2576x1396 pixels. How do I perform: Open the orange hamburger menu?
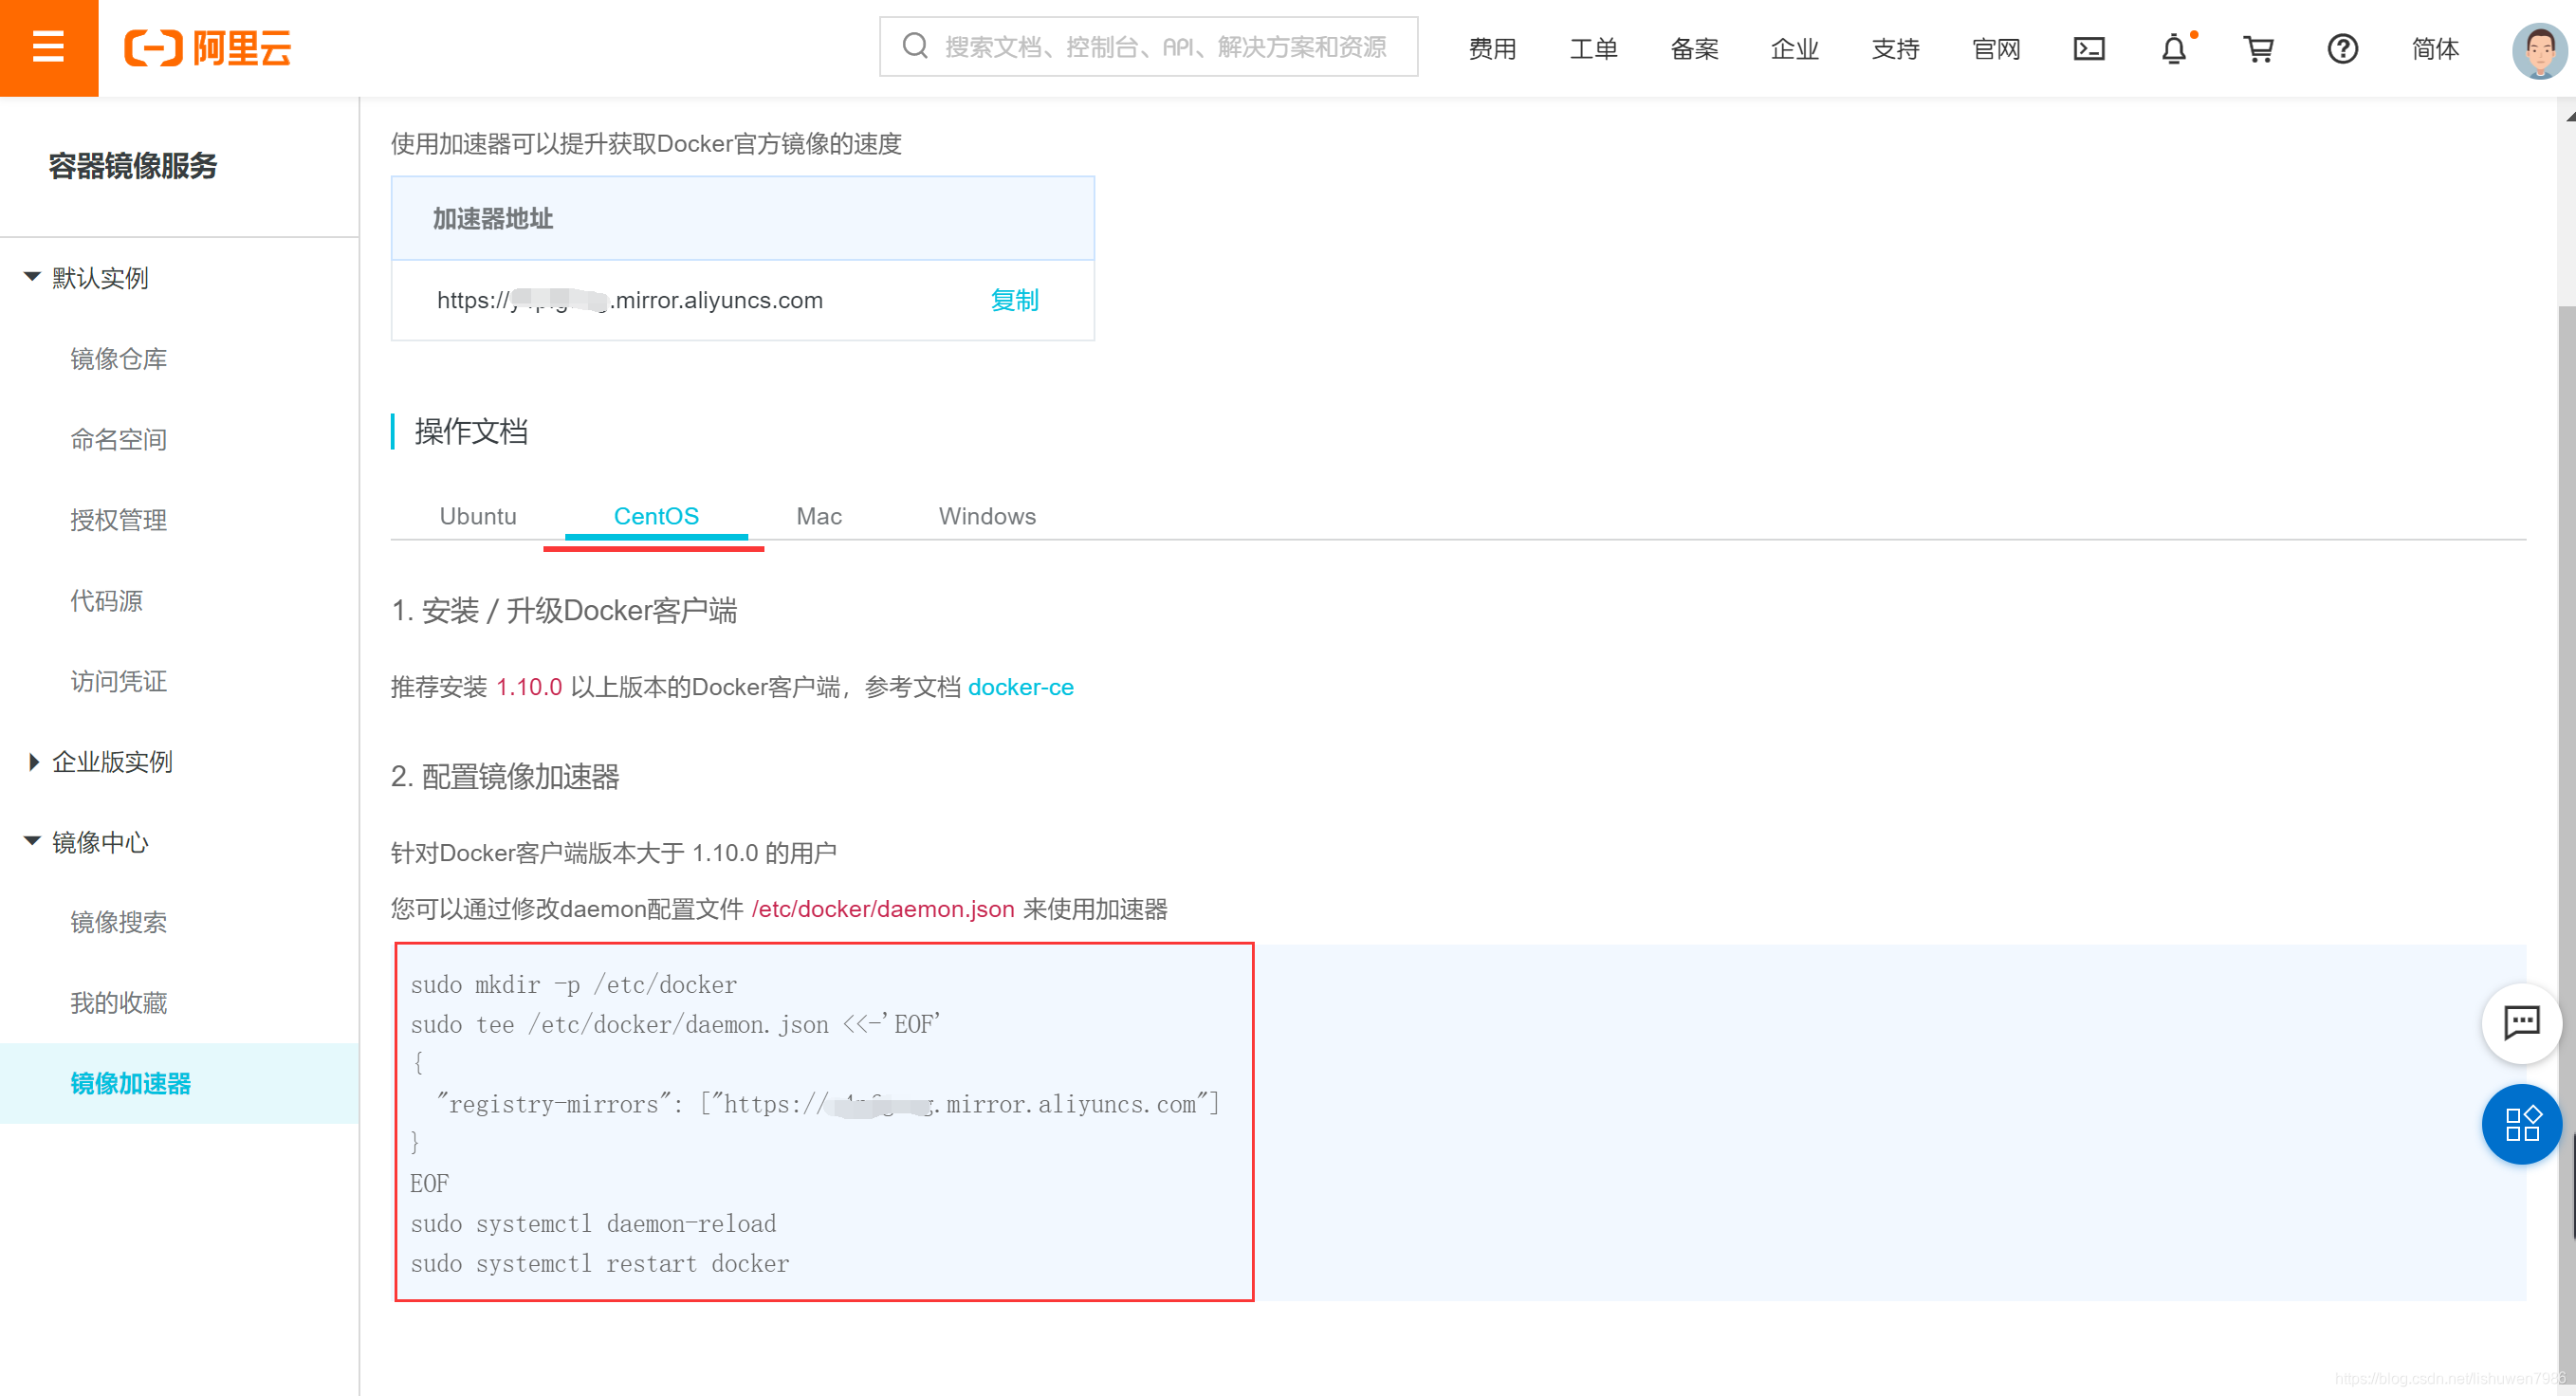48,47
